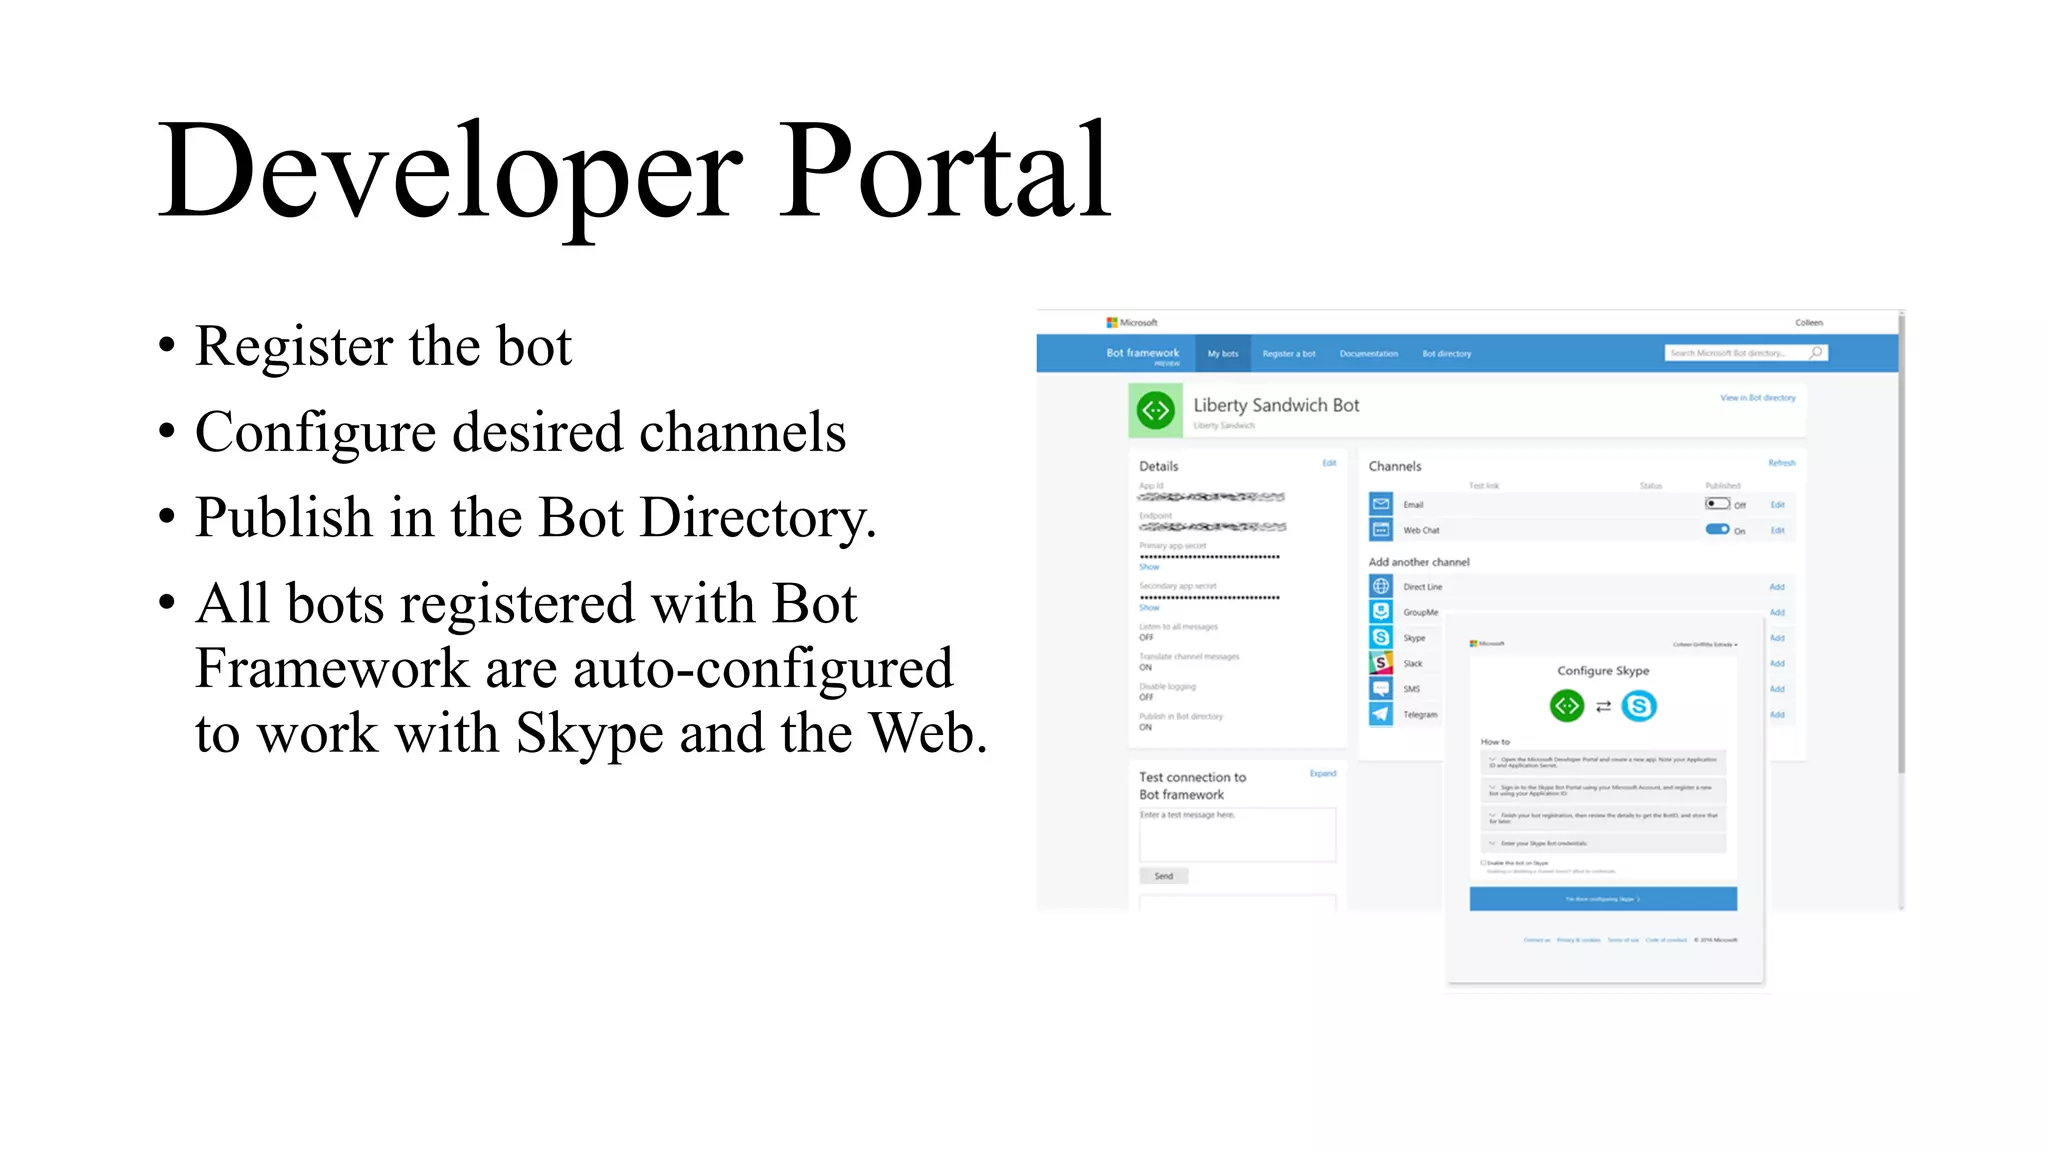Click the Skype channel icon in list
The width and height of the screenshot is (2048, 1152).
[x=1381, y=637]
